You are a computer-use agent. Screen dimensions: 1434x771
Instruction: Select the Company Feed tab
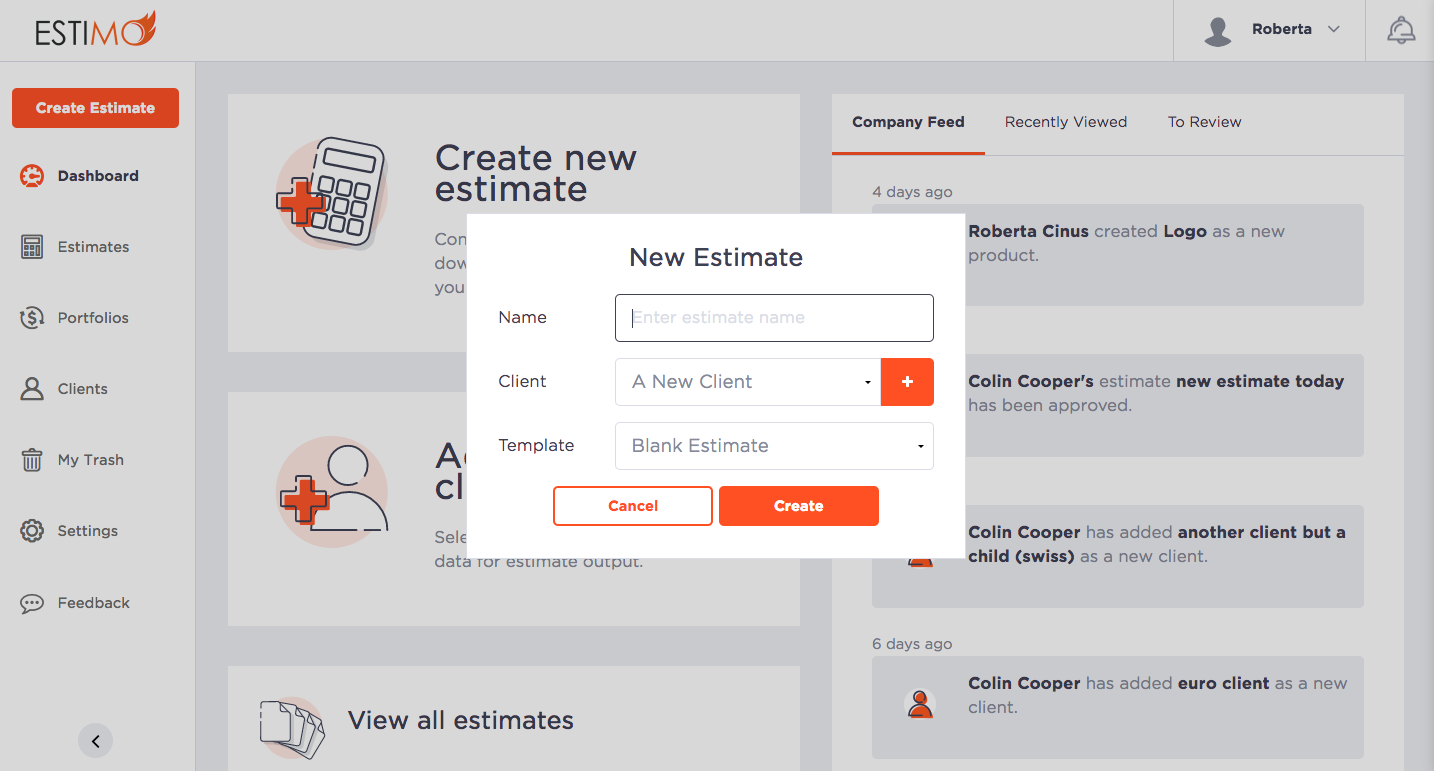908,122
